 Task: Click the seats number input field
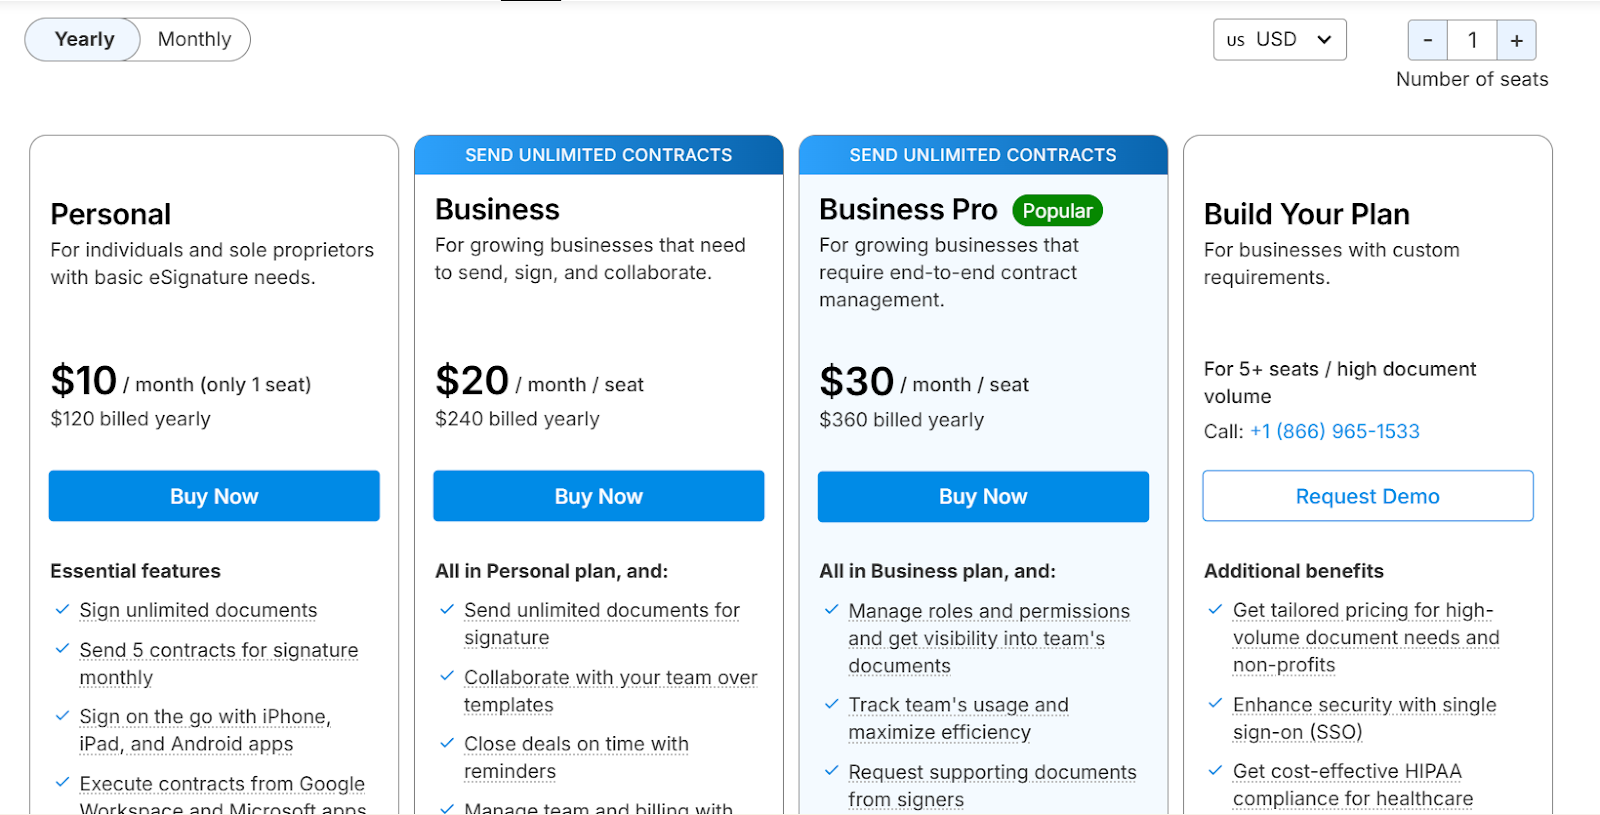coord(1472,40)
